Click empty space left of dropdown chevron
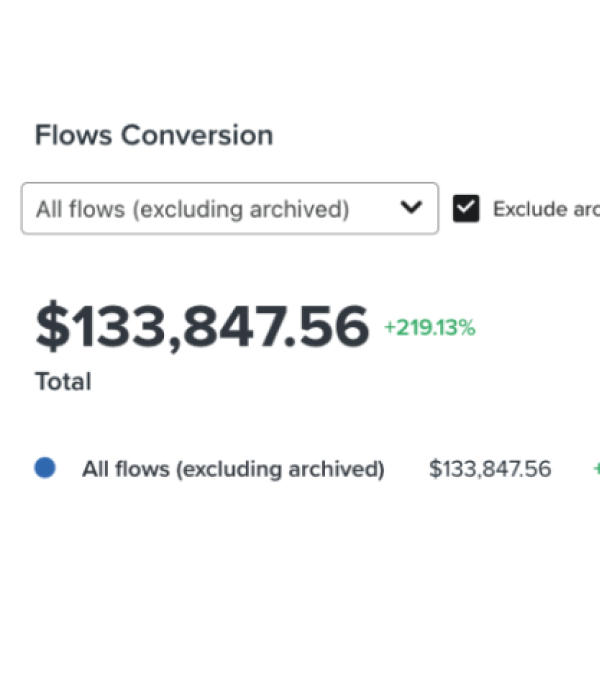 375,208
